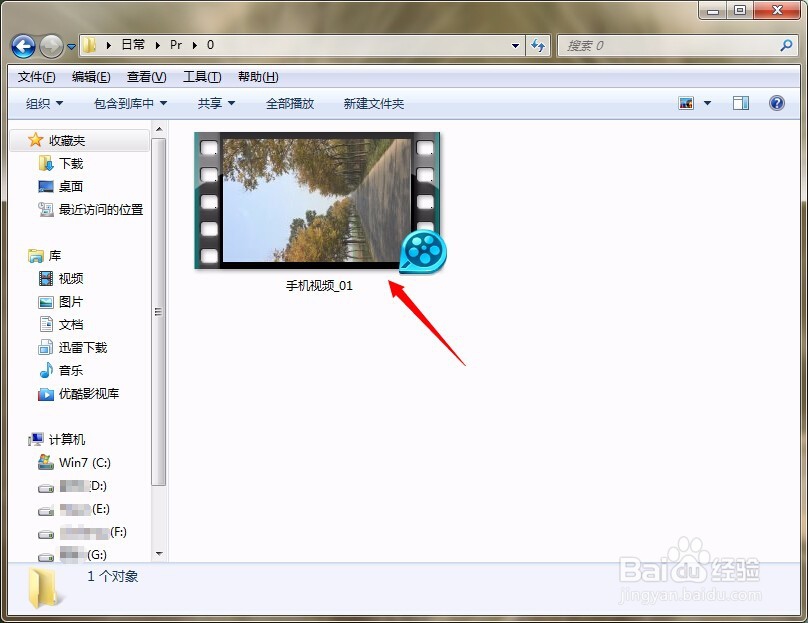Screen dimensions: 808x623
Task: Open the 包含到库中 dropdown
Action: 130,104
